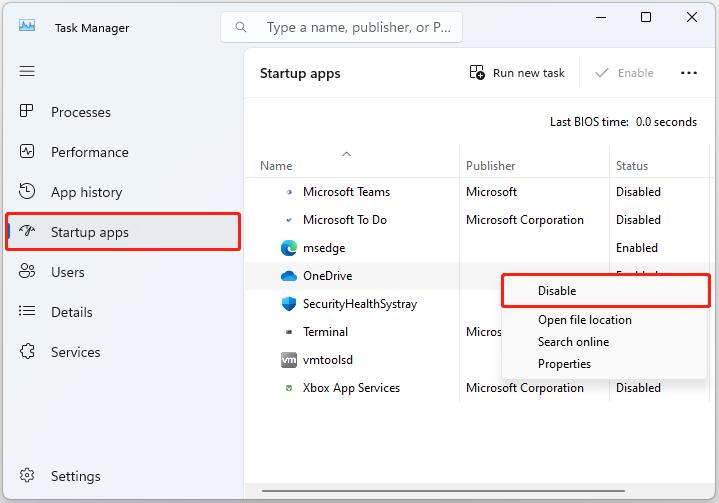Screen dimensions: 719x503
Task: Click the msedge startup entry
Action: click(x=324, y=248)
